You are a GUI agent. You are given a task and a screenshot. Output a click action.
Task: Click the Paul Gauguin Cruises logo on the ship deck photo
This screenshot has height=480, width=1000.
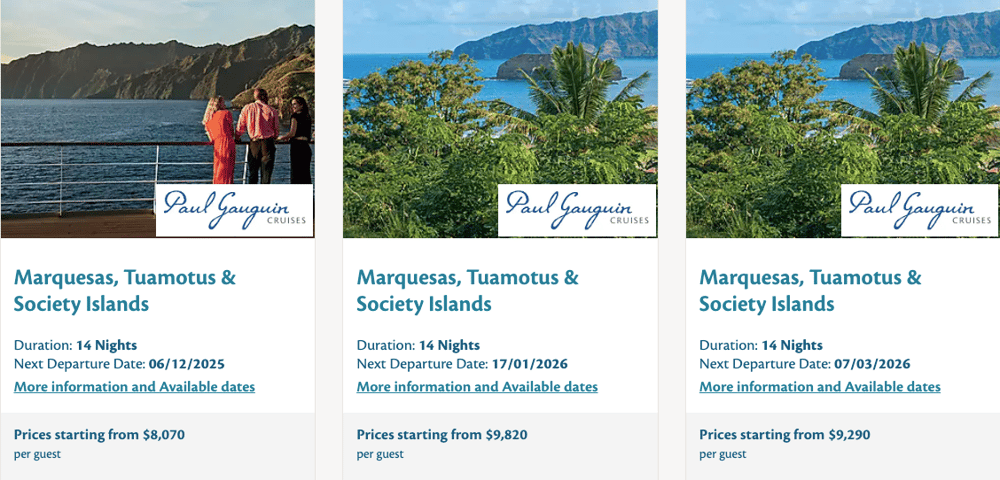click(235, 210)
